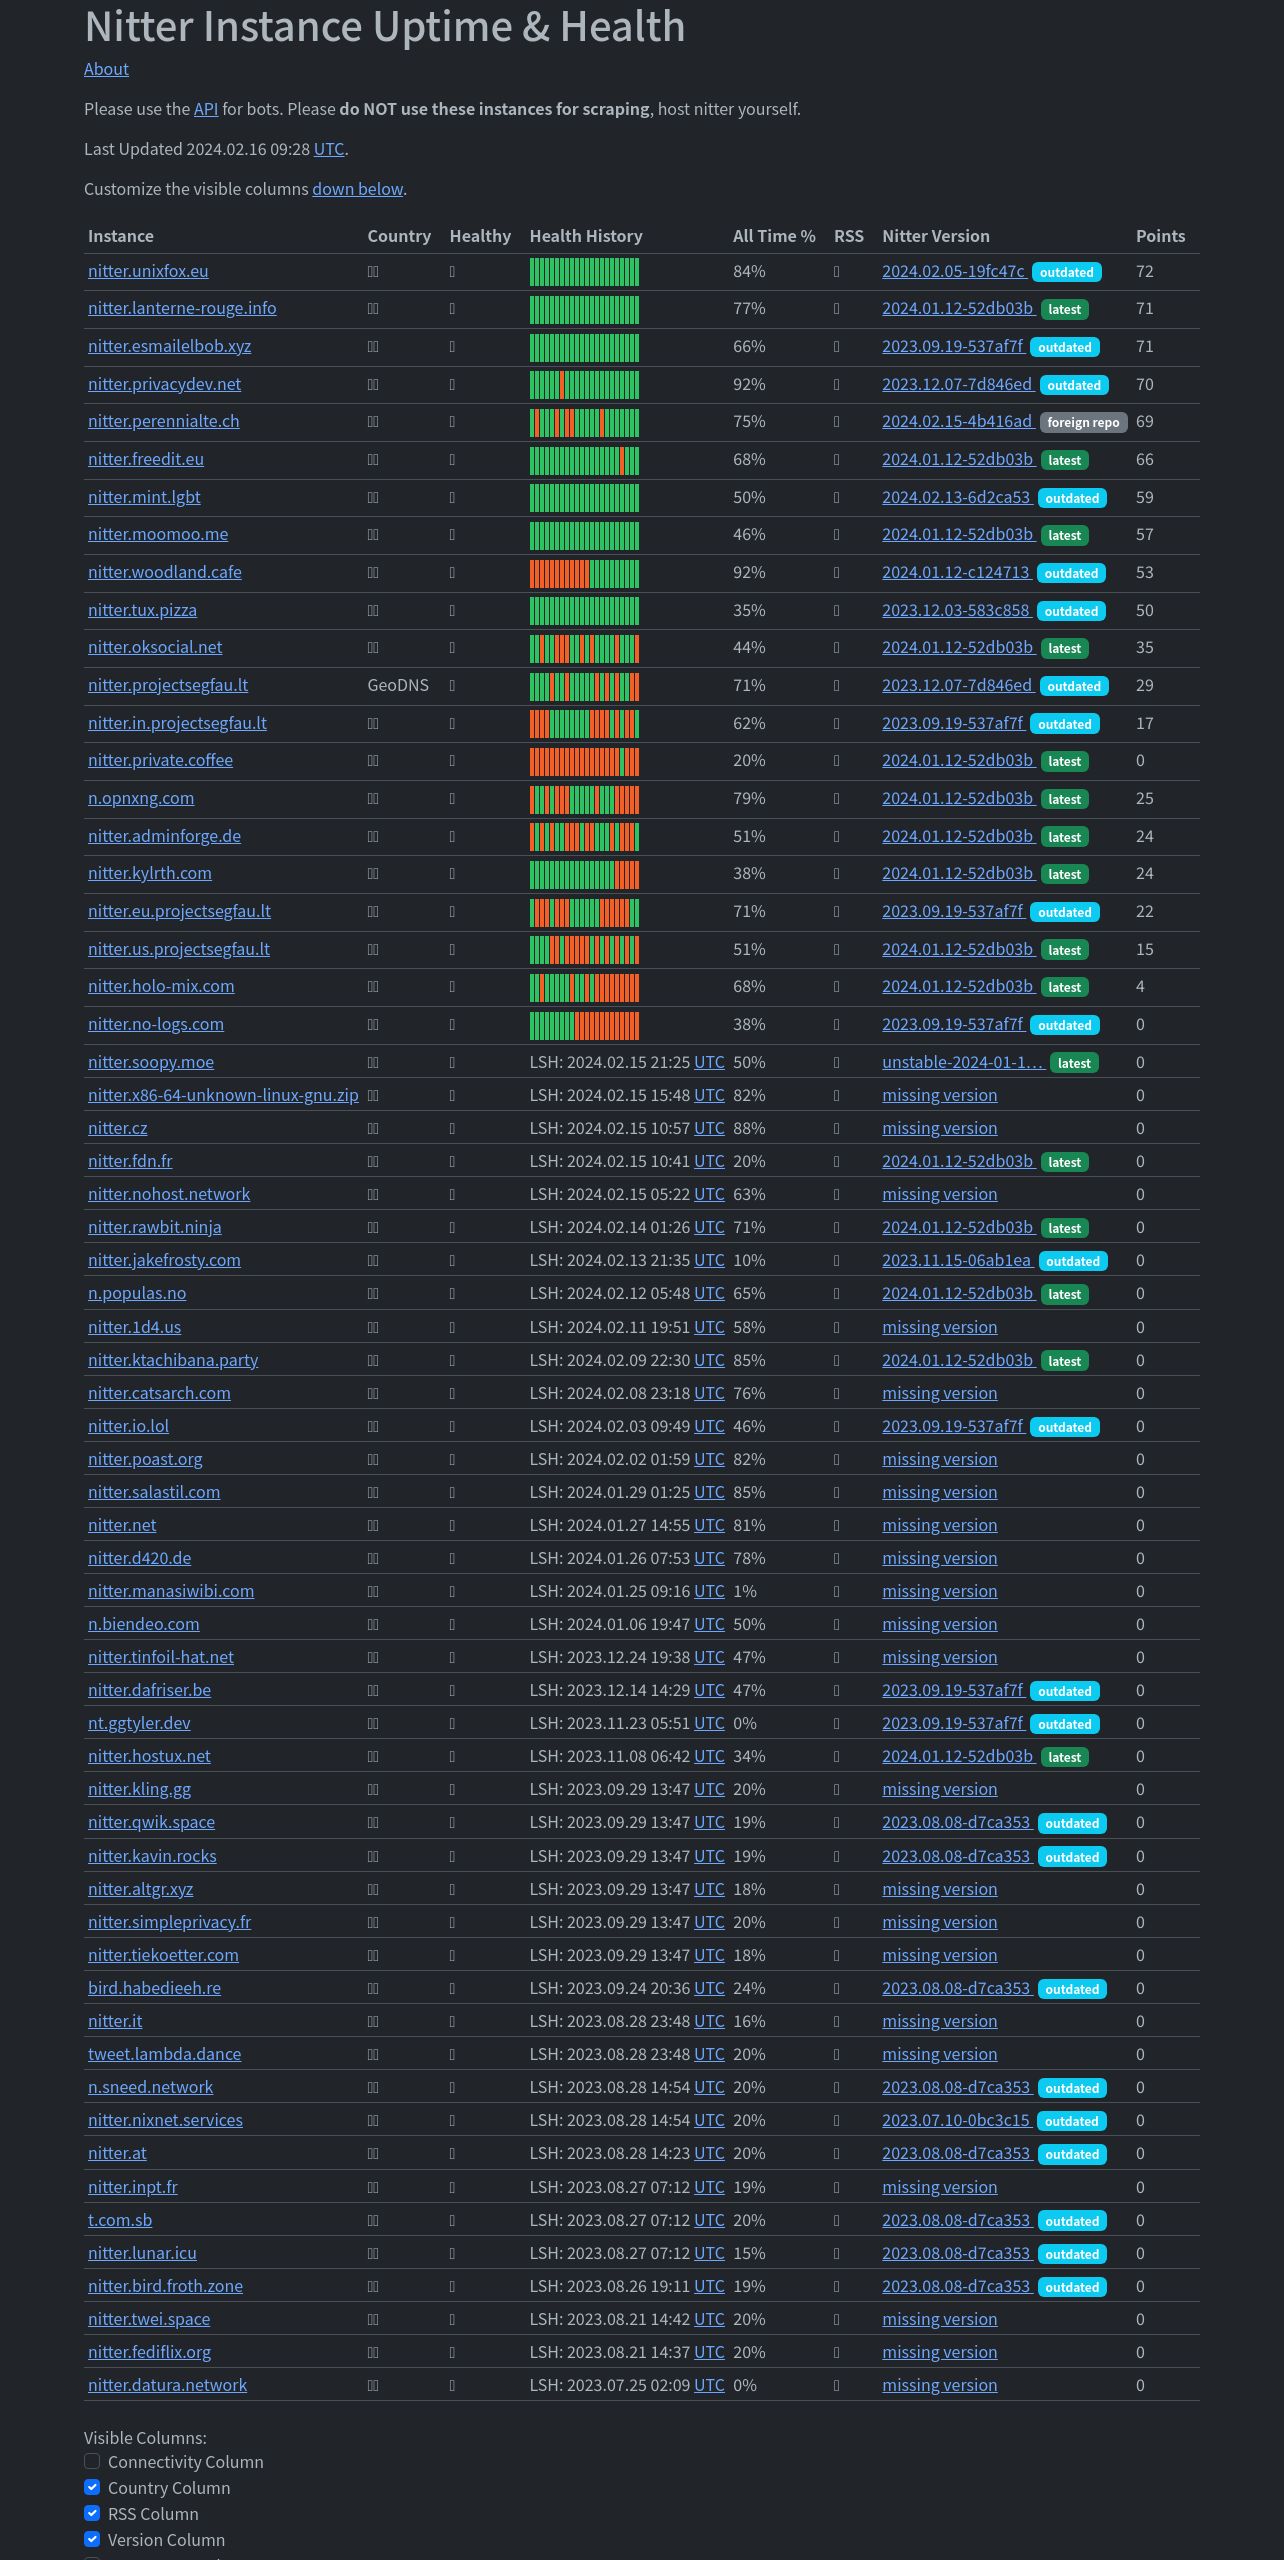Uncheck the Version Column checkbox

coord(92,2539)
